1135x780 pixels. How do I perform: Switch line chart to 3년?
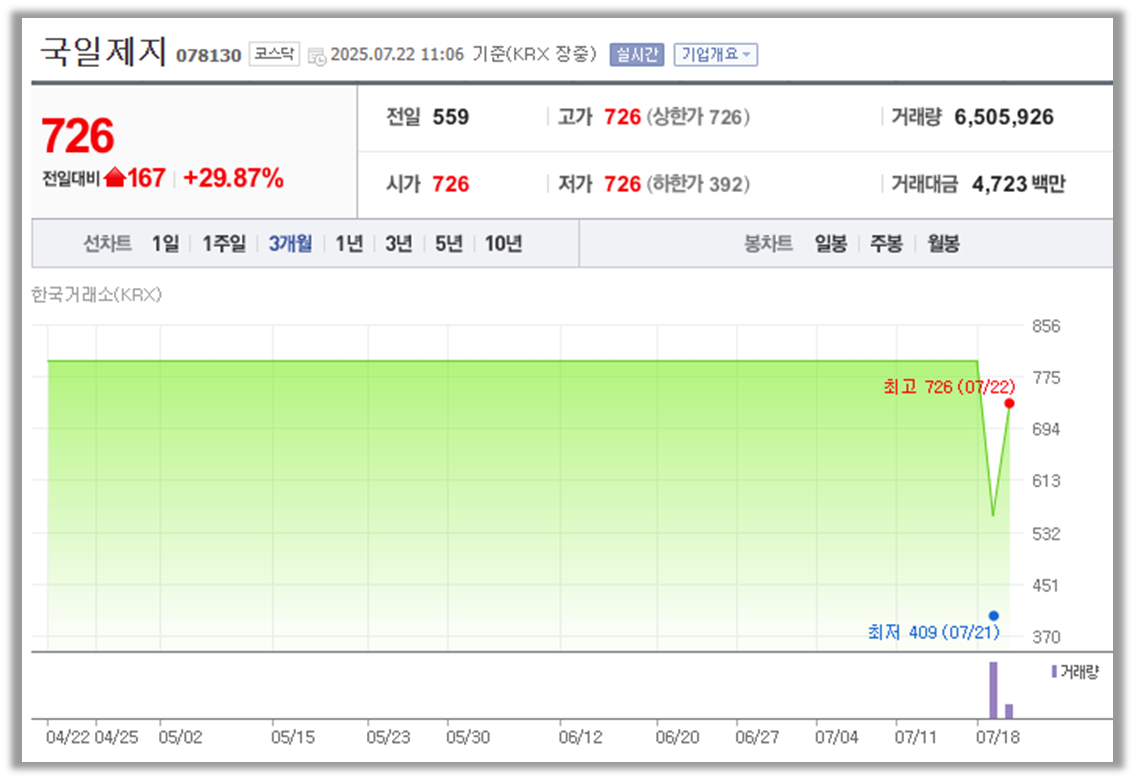click(399, 244)
